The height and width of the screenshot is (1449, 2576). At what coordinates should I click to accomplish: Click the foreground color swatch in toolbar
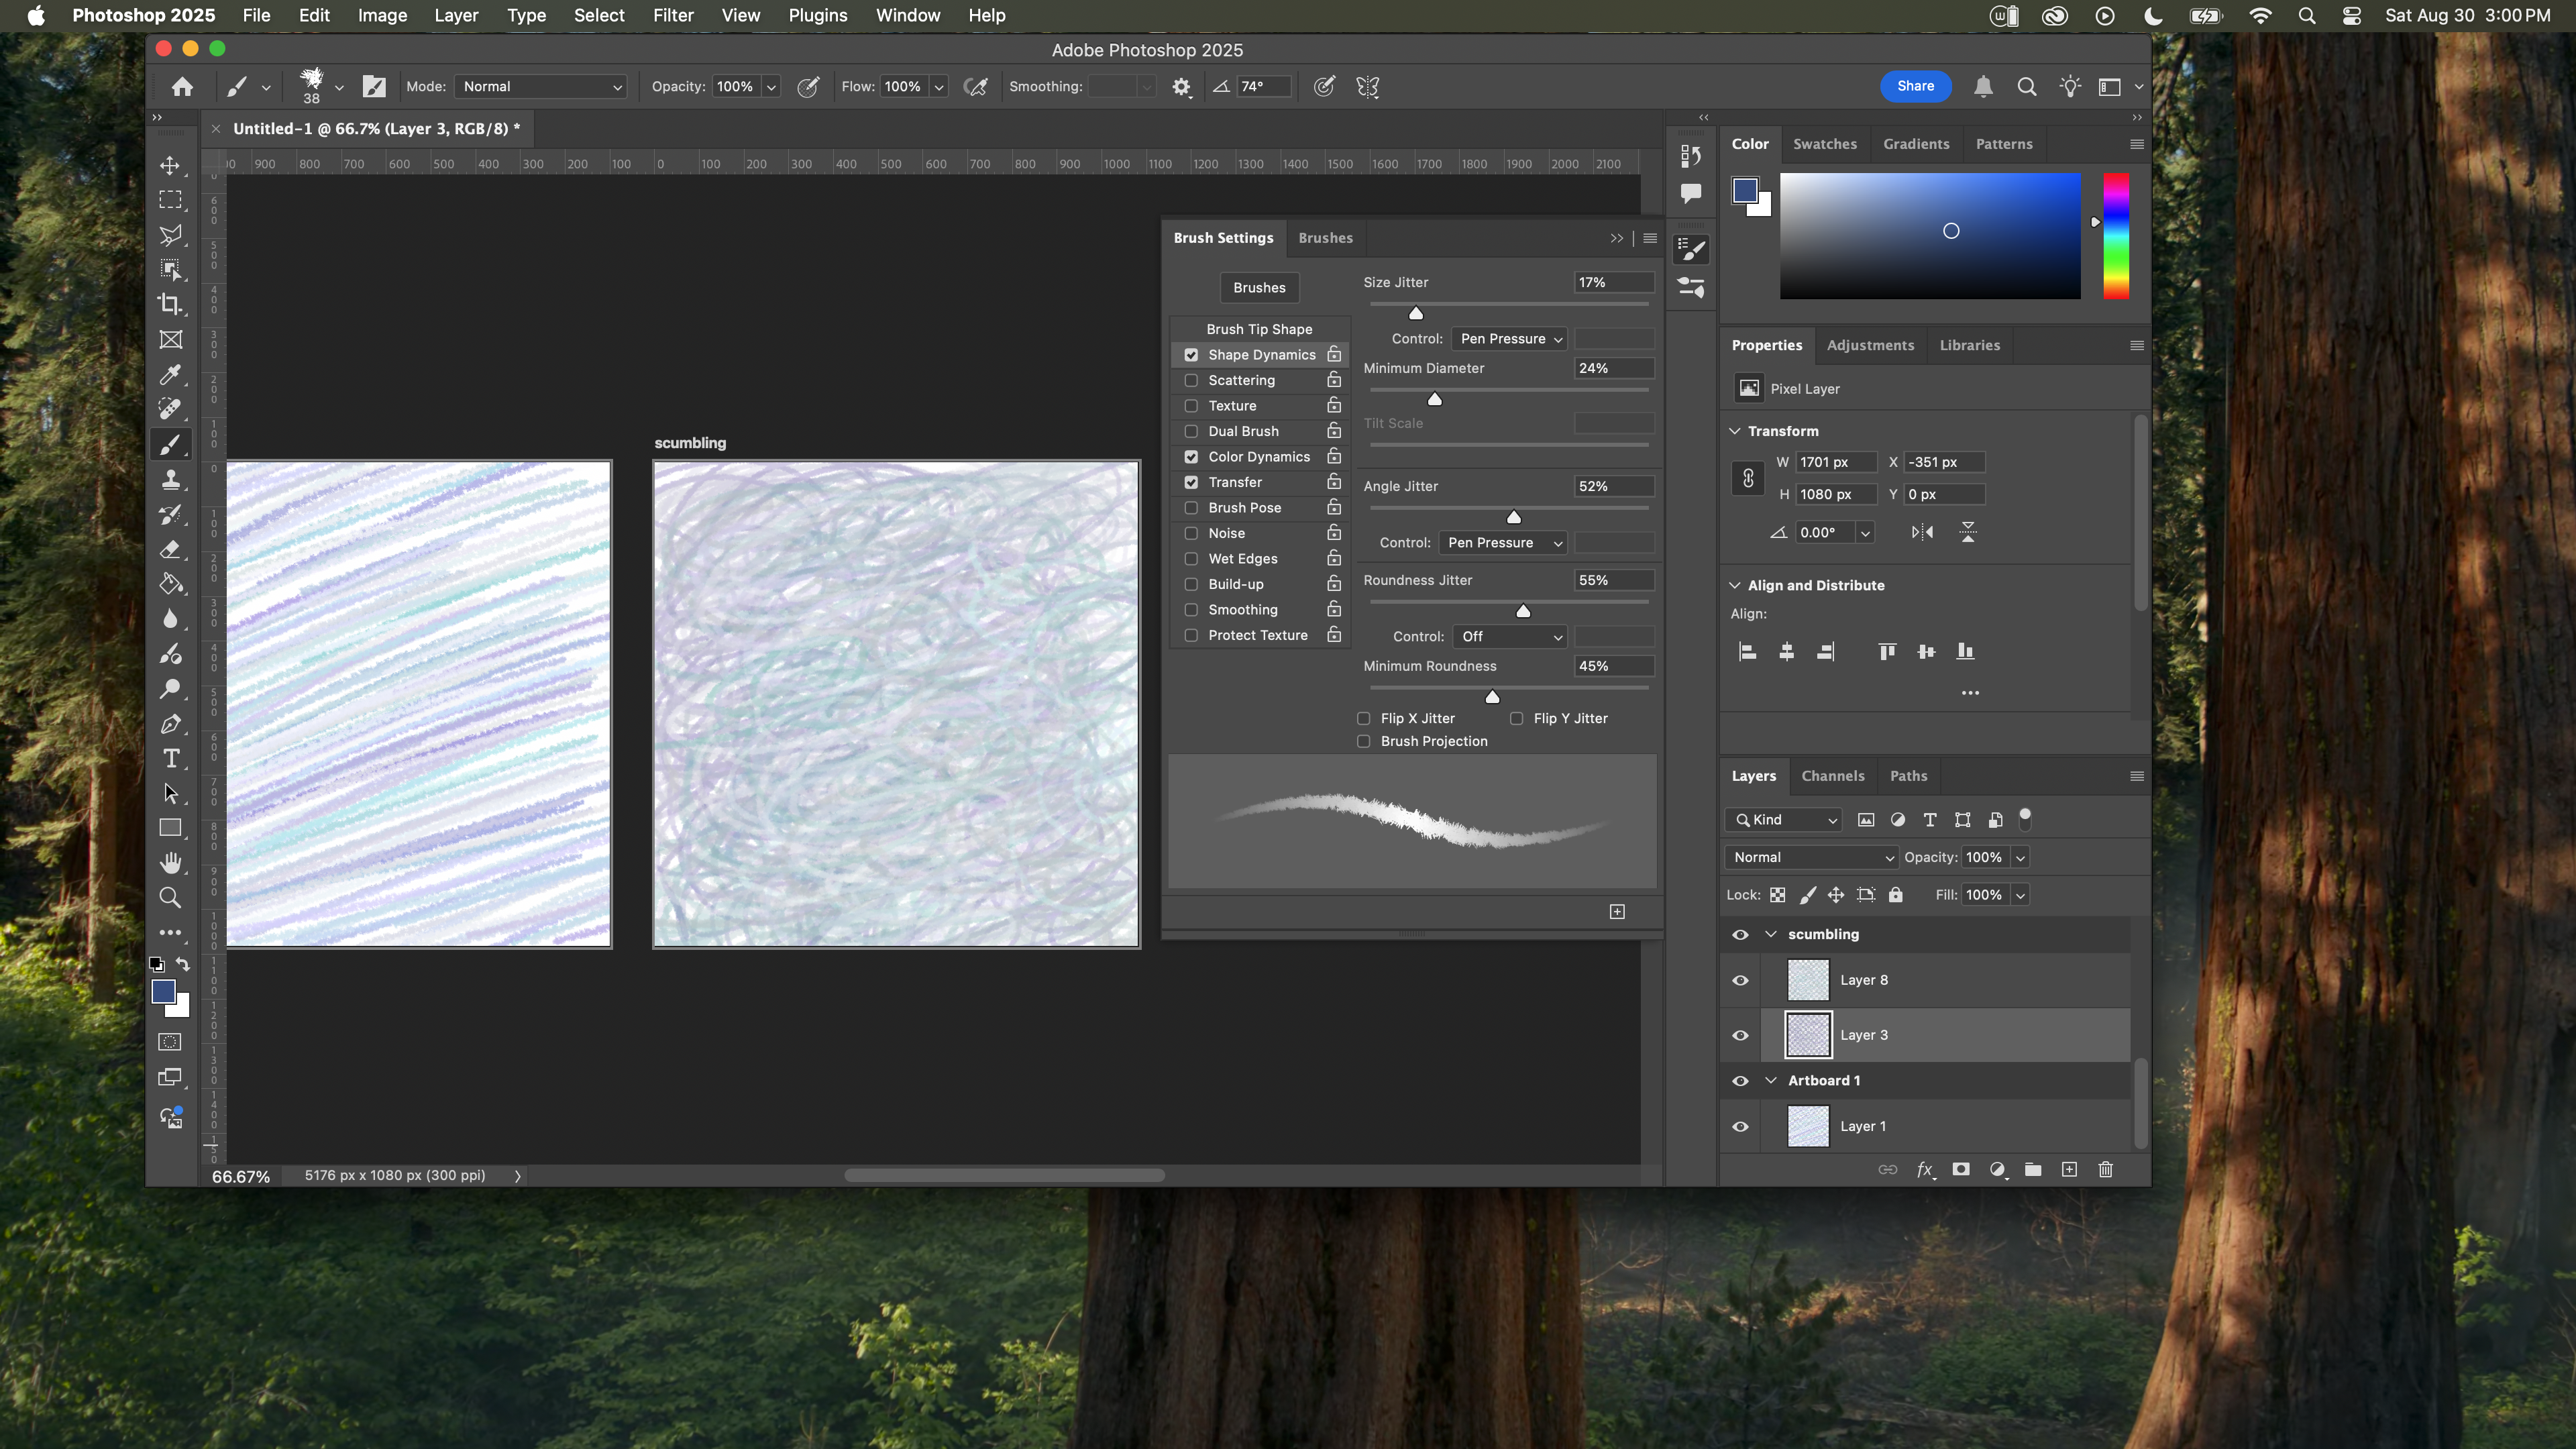pos(164,991)
